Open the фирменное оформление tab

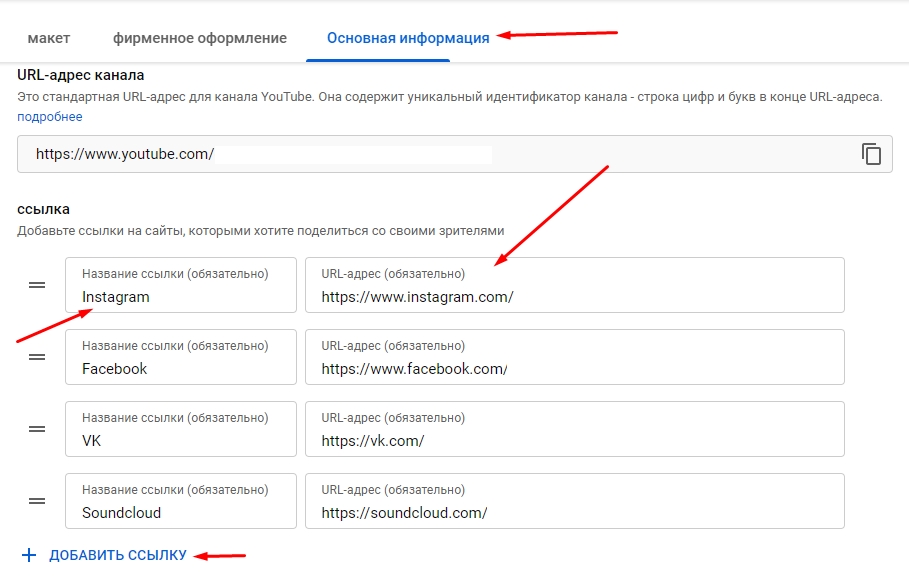[x=200, y=38]
